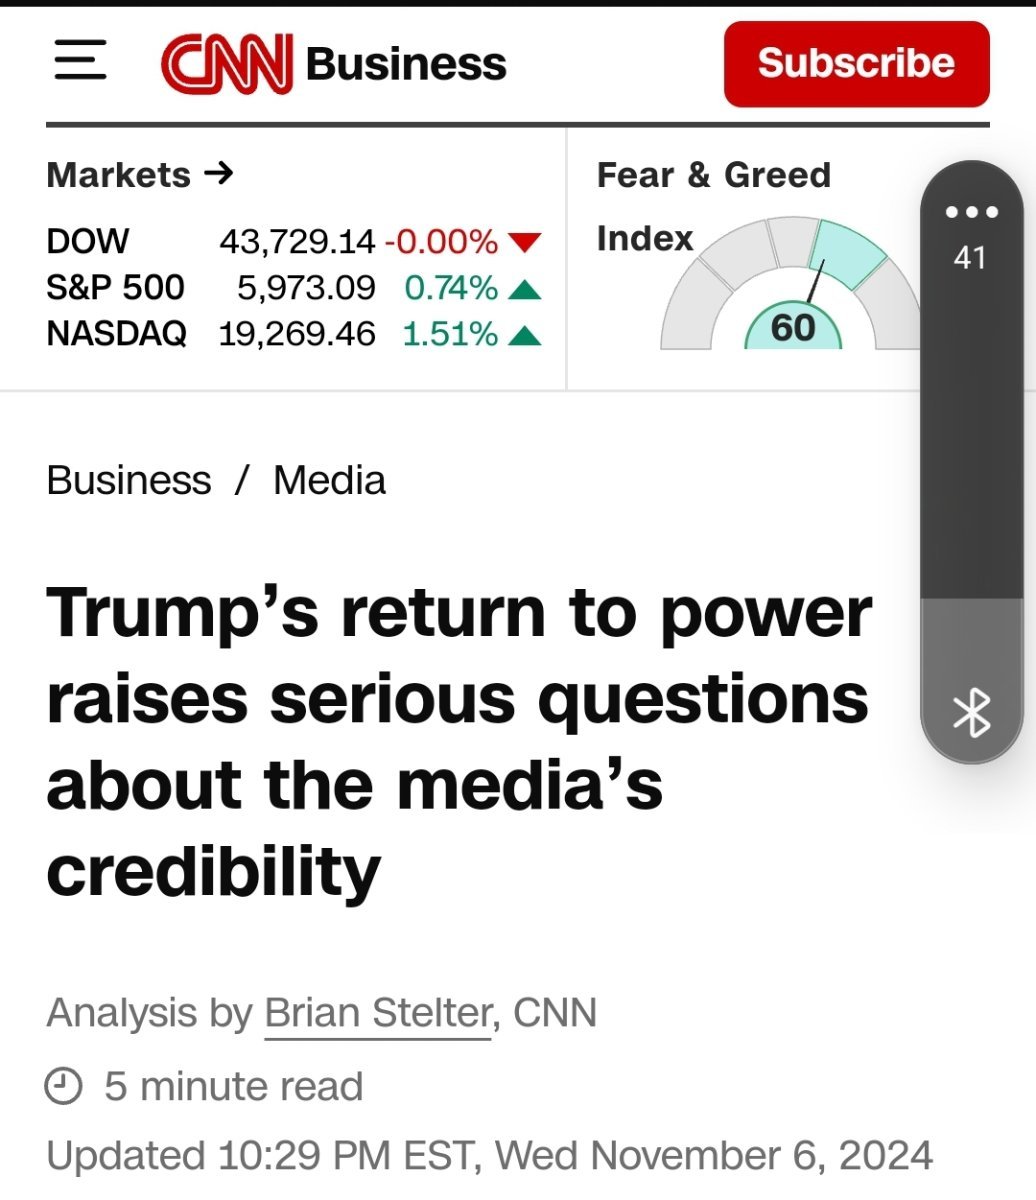Viewport: 1036px width, 1200px height.
Task: Click the red DOW down triangle
Action: pyautogui.click(x=525, y=242)
